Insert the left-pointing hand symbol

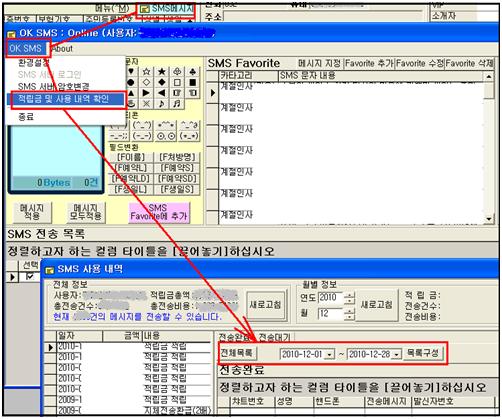tap(192, 93)
